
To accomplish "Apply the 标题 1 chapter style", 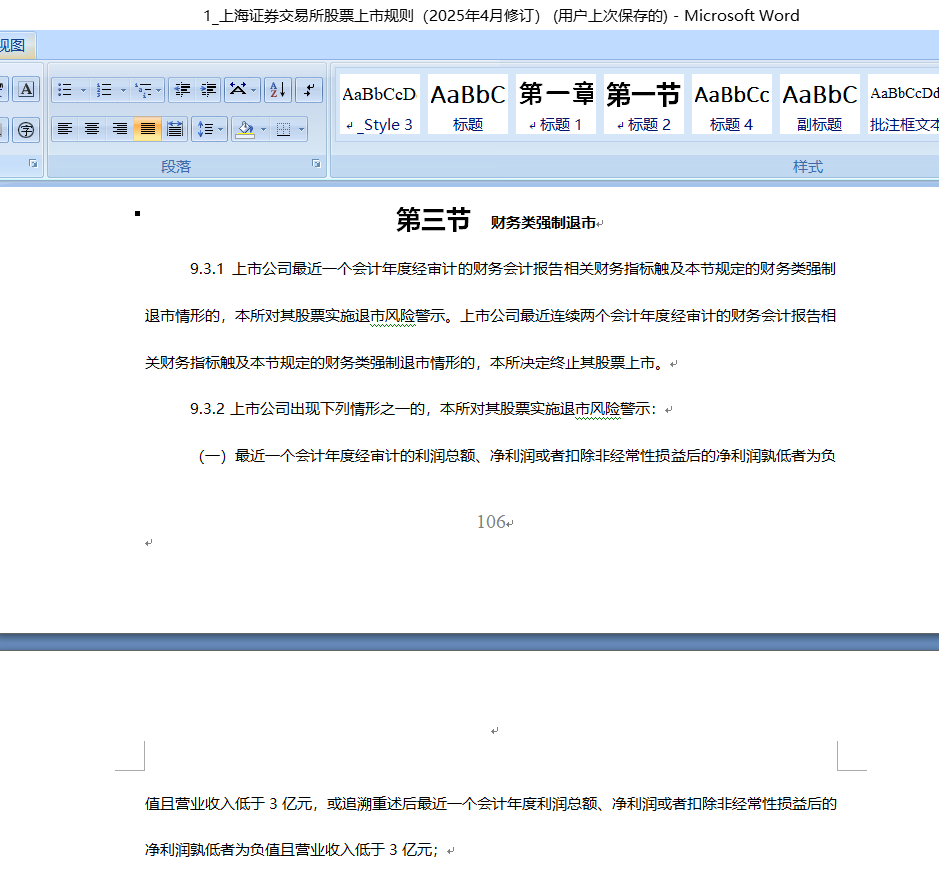I will 556,105.
